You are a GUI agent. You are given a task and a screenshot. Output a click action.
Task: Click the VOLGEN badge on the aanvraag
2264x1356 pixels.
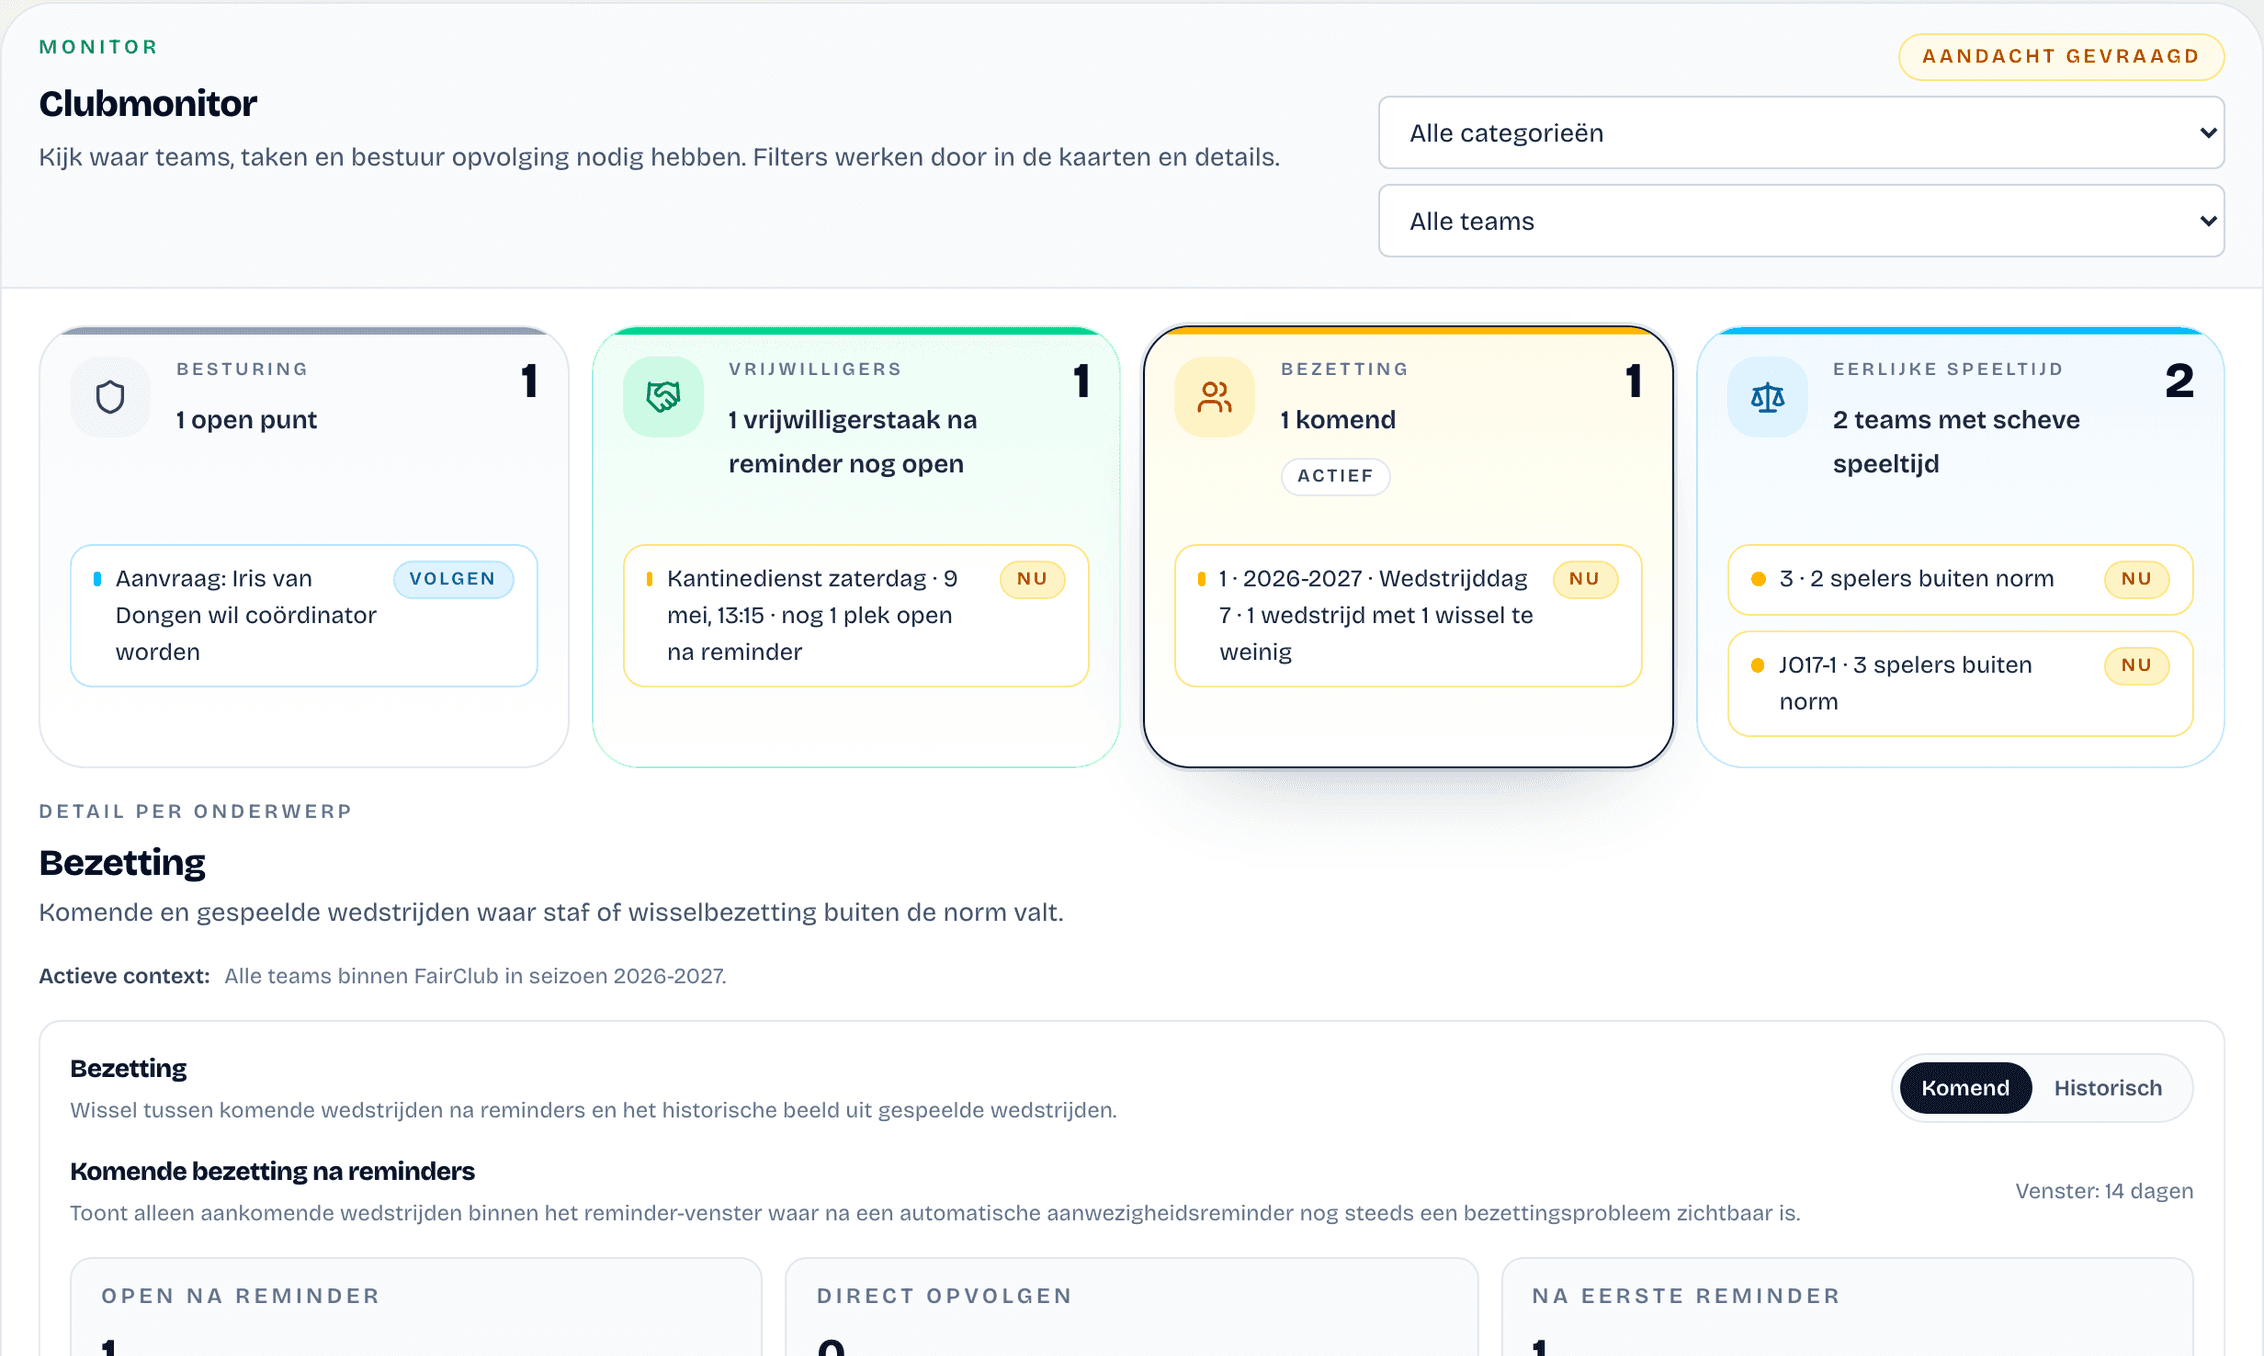tap(453, 579)
